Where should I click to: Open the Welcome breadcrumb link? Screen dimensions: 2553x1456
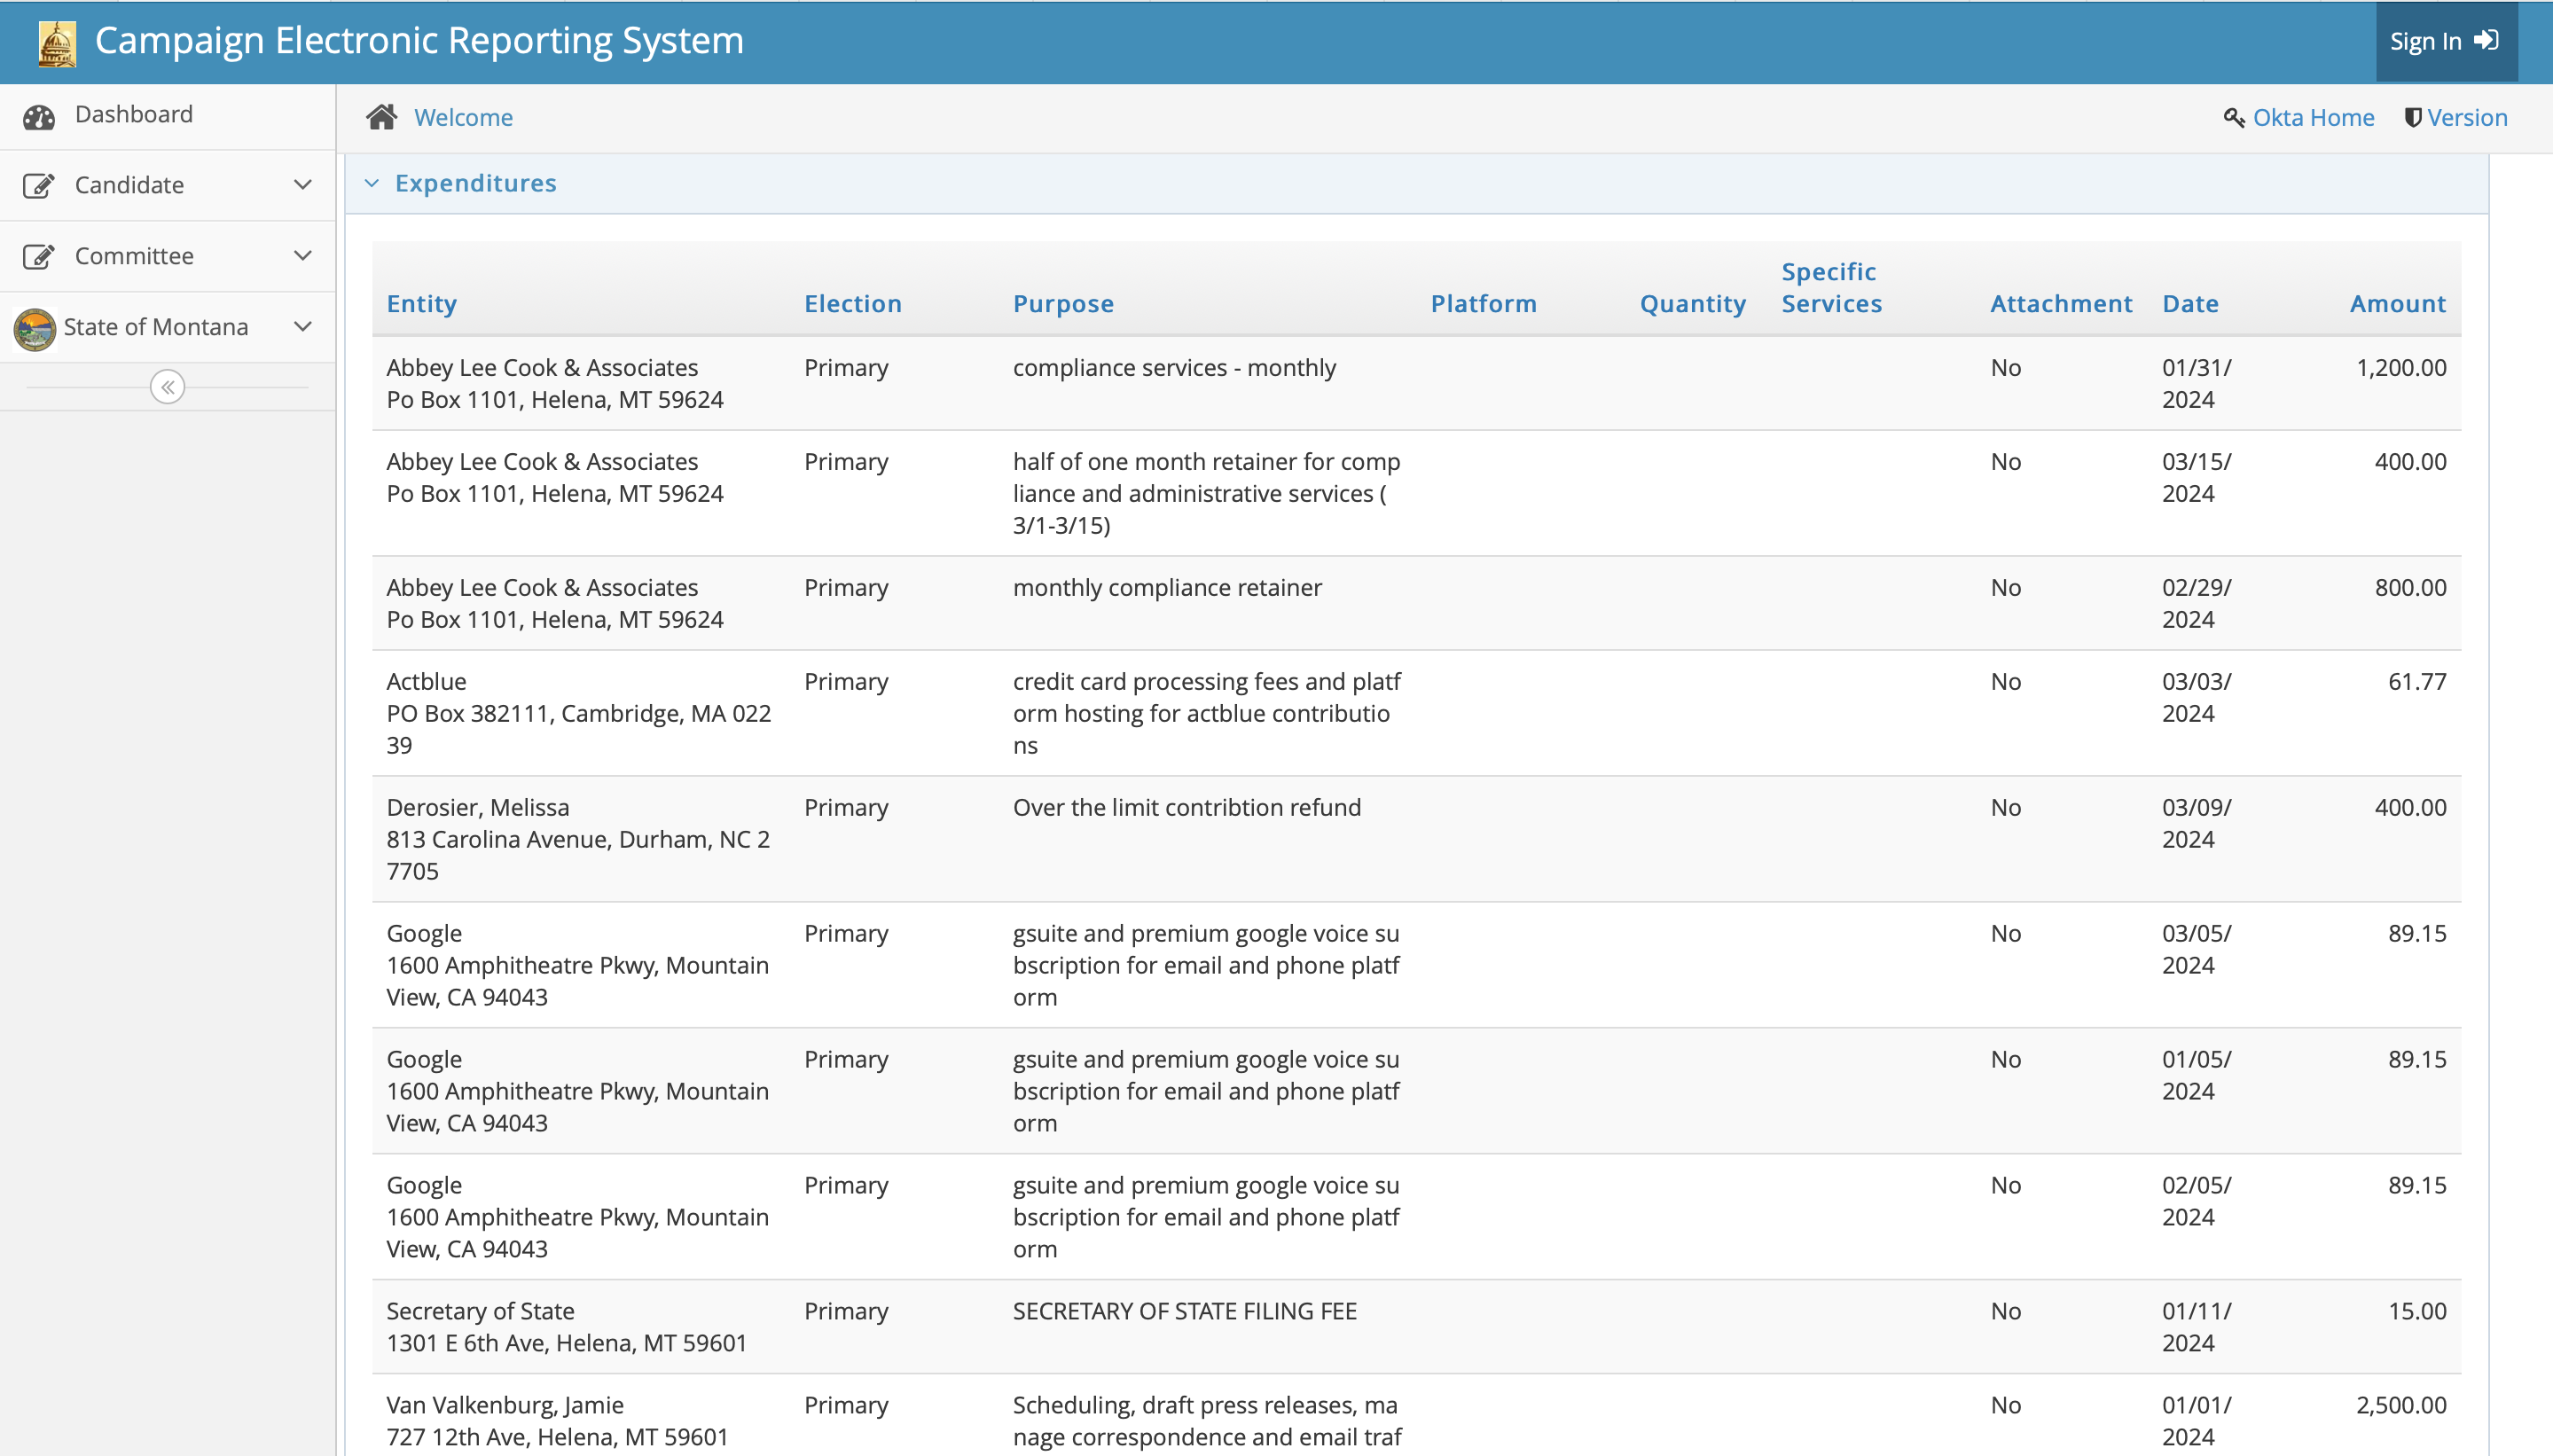(463, 118)
